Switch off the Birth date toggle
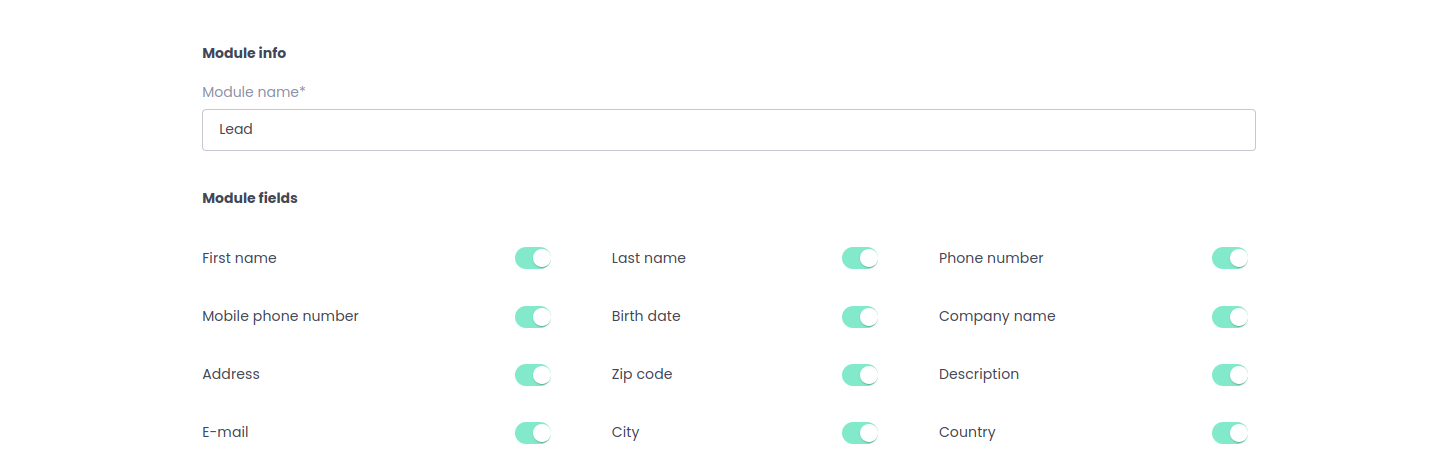 pyautogui.click(x=860, y=317)
